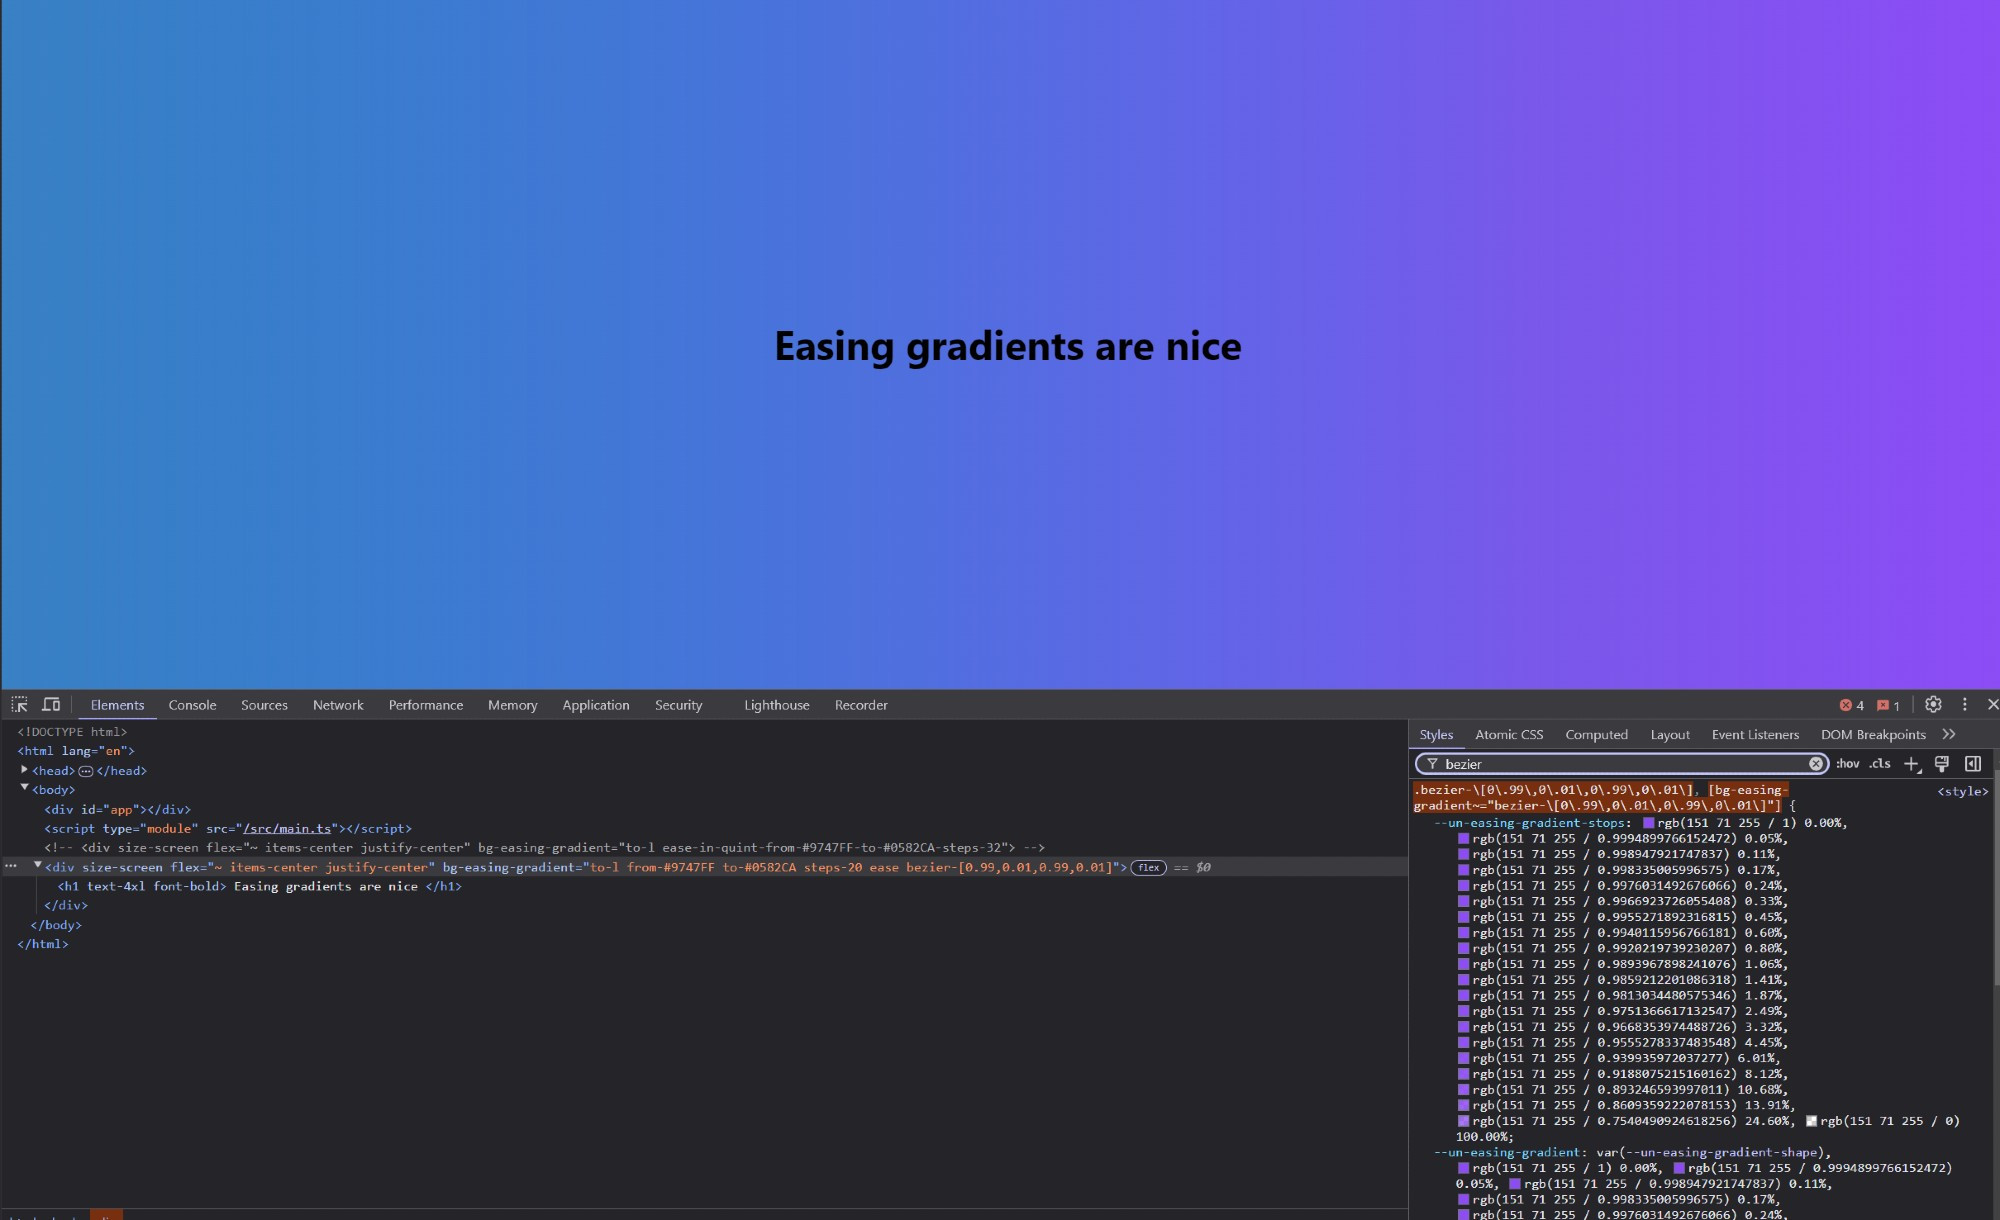The height and width of the screenshot is (1220, 2000).
Task: Expand the head element node
Action: pos(24,770)
